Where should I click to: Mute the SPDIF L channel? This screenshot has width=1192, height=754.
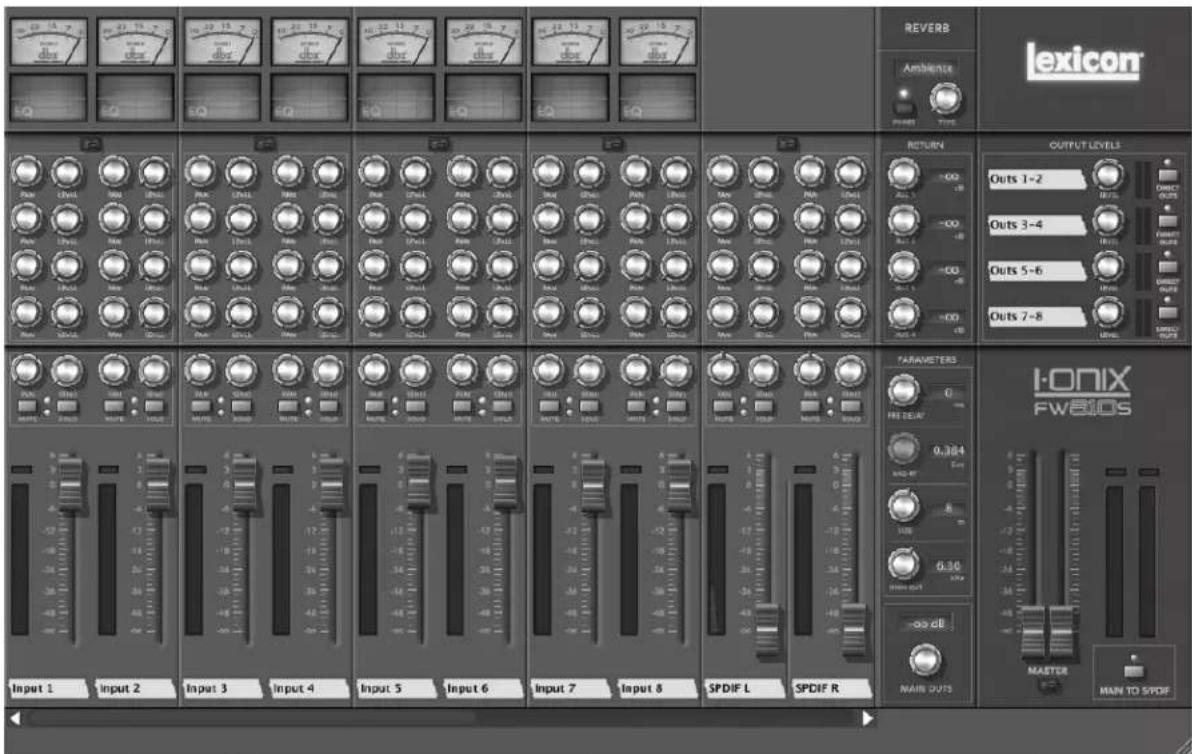[x=724, y=407]
